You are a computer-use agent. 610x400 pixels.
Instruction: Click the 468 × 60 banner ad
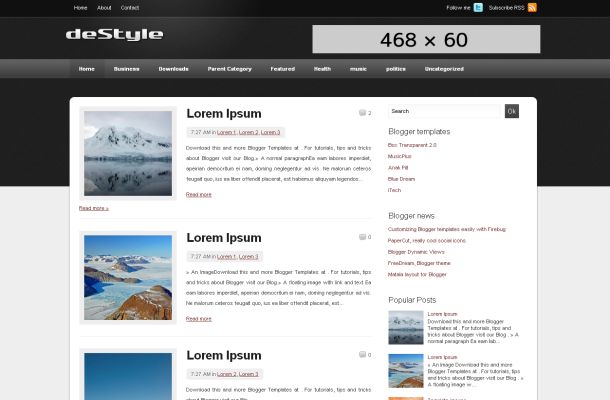(x=426, y=39)
